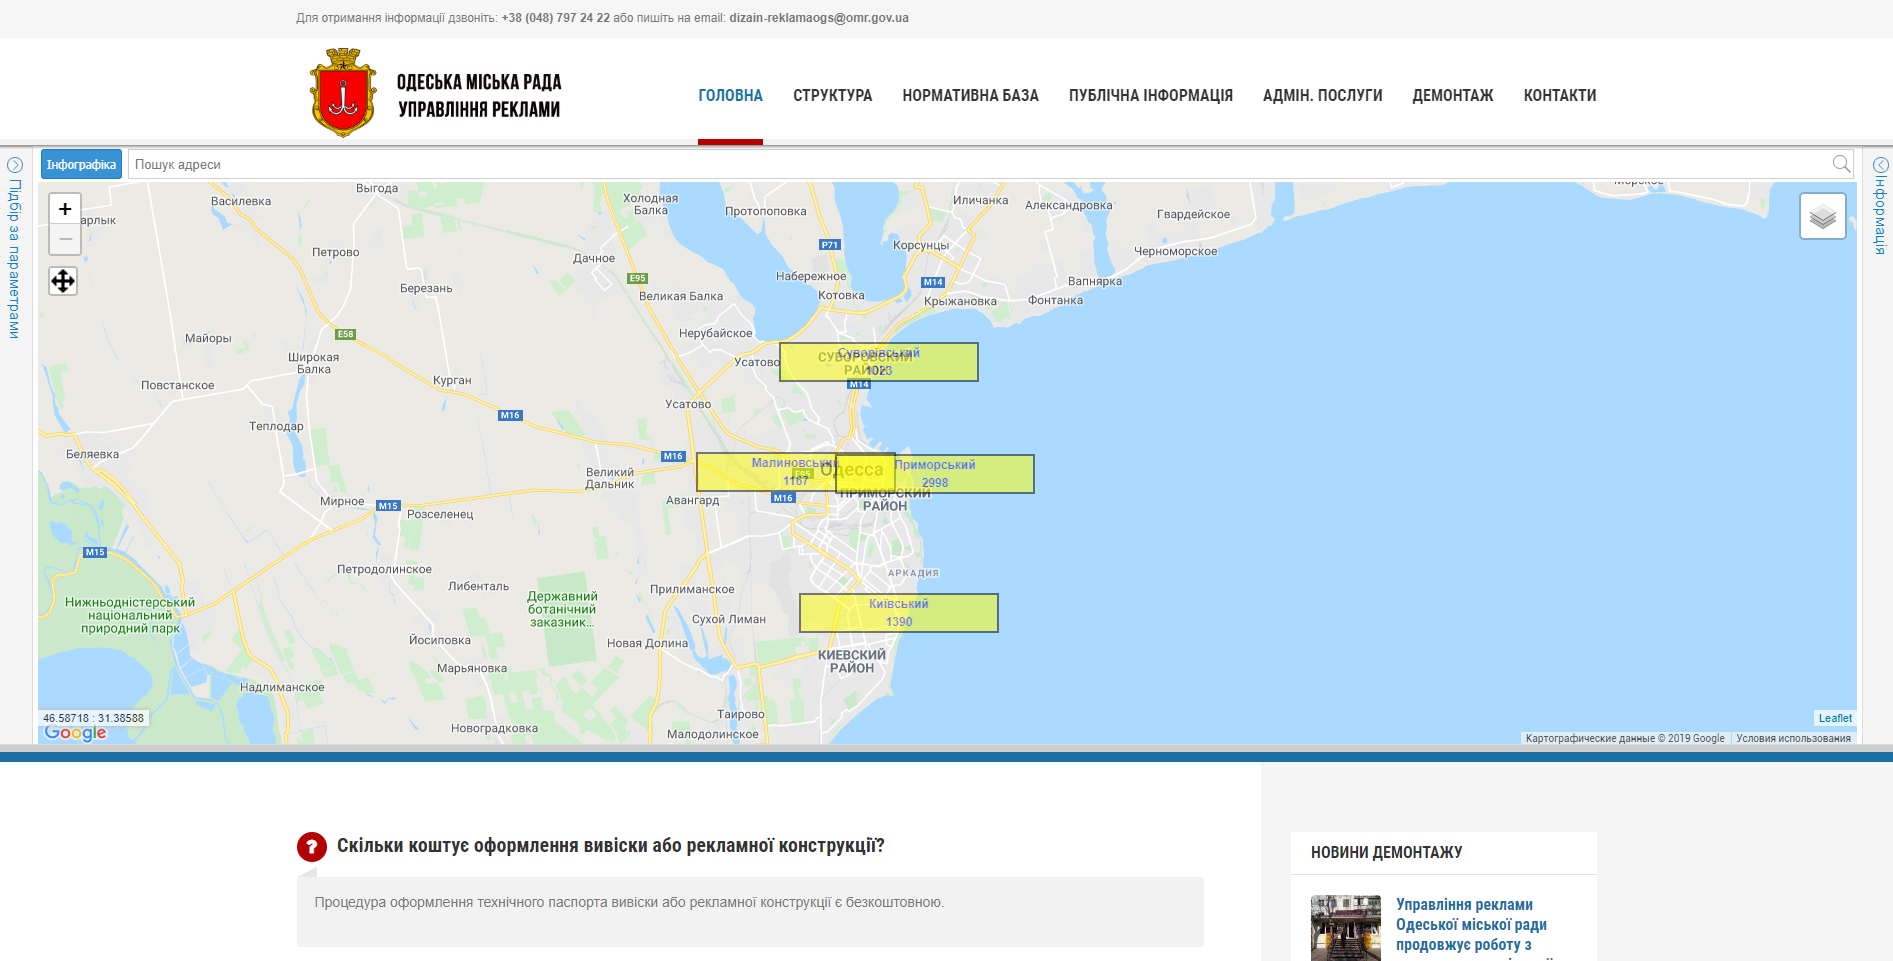The height and width of the screenshot is (961, 1893).
Task: Open the ГОЛОВНА menu item
Action: [x=730, y=96]
